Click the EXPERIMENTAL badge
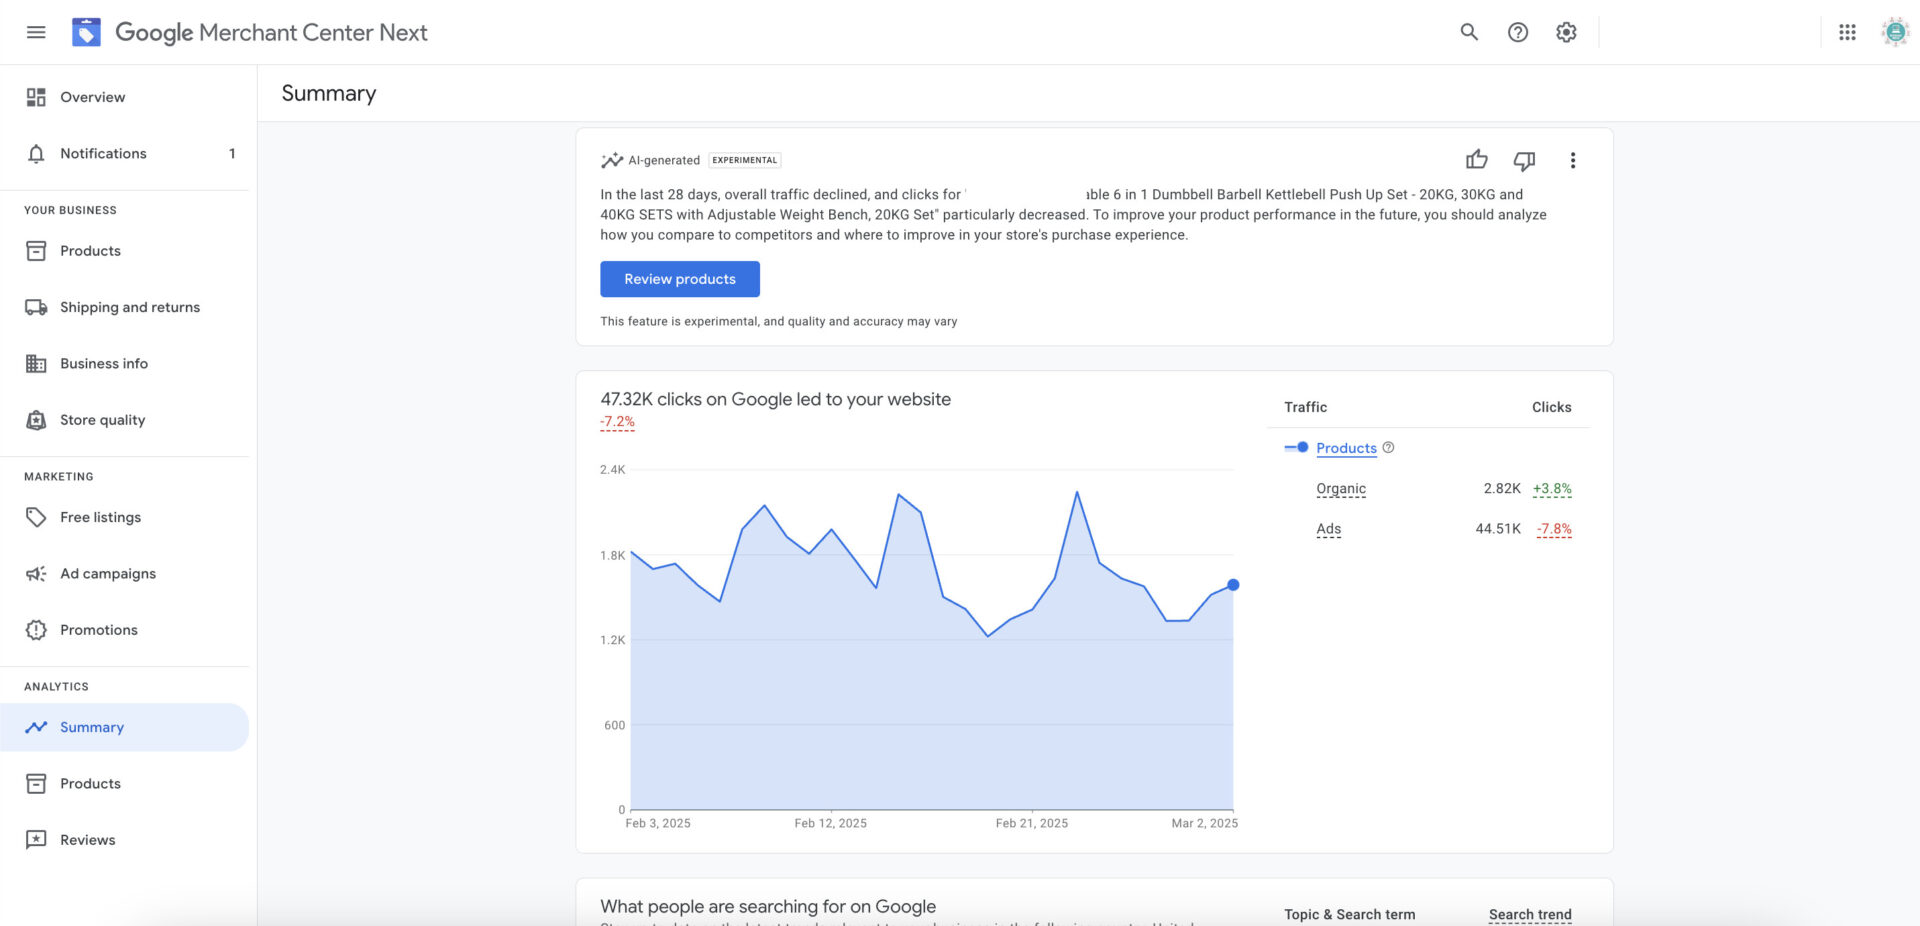Viewport: 1920px width, 926px height. pos(745,160)
